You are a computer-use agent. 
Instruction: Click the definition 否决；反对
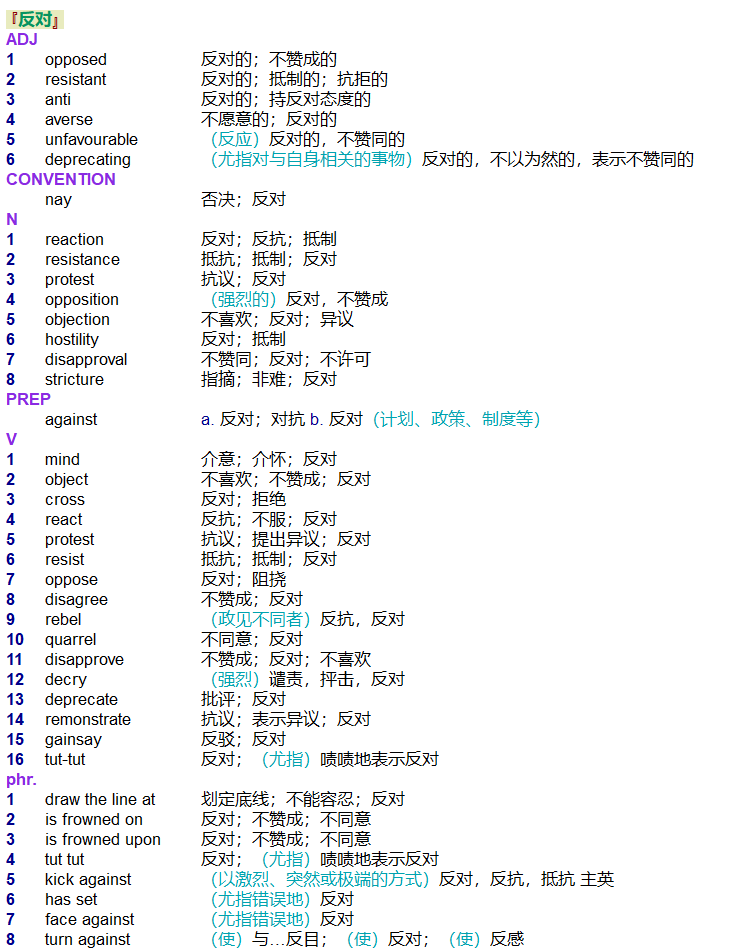pyautogui.click(x=243, y=200)
